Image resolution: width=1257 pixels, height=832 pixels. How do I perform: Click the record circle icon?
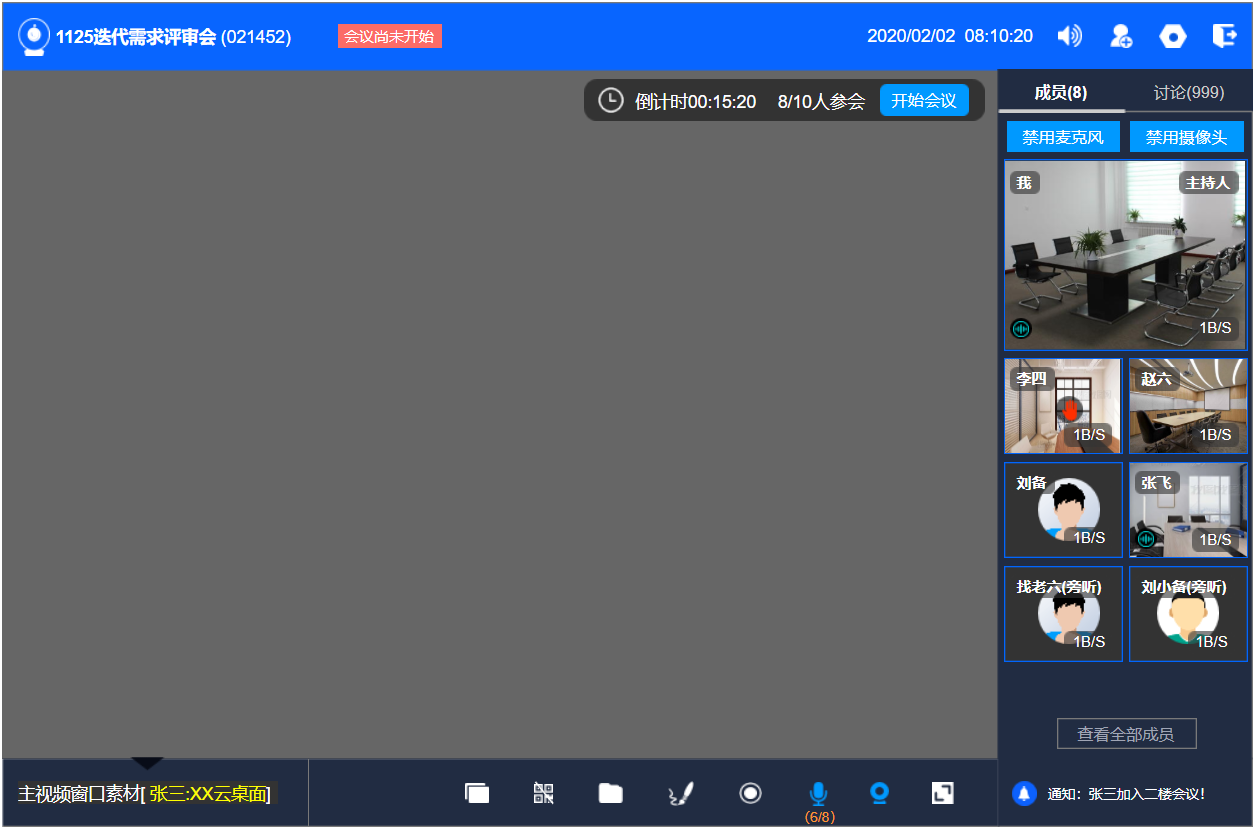750,793
